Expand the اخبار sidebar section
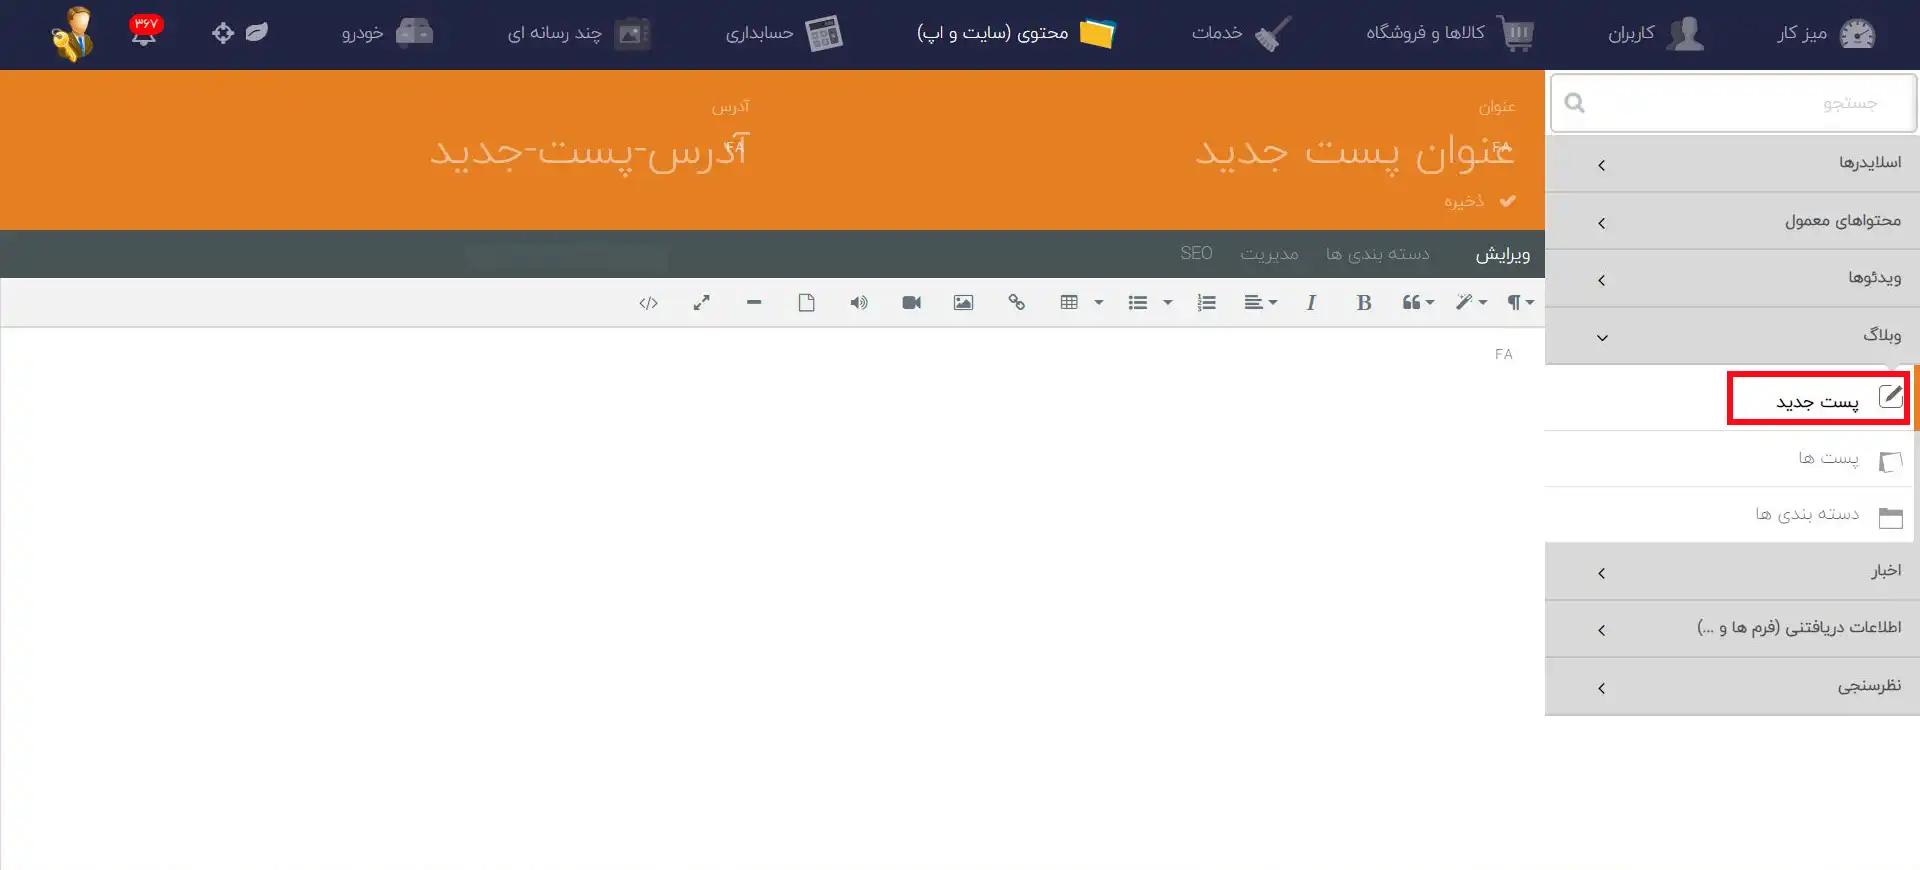The width and height of the screenshot is (1920, 870). 1732,572
